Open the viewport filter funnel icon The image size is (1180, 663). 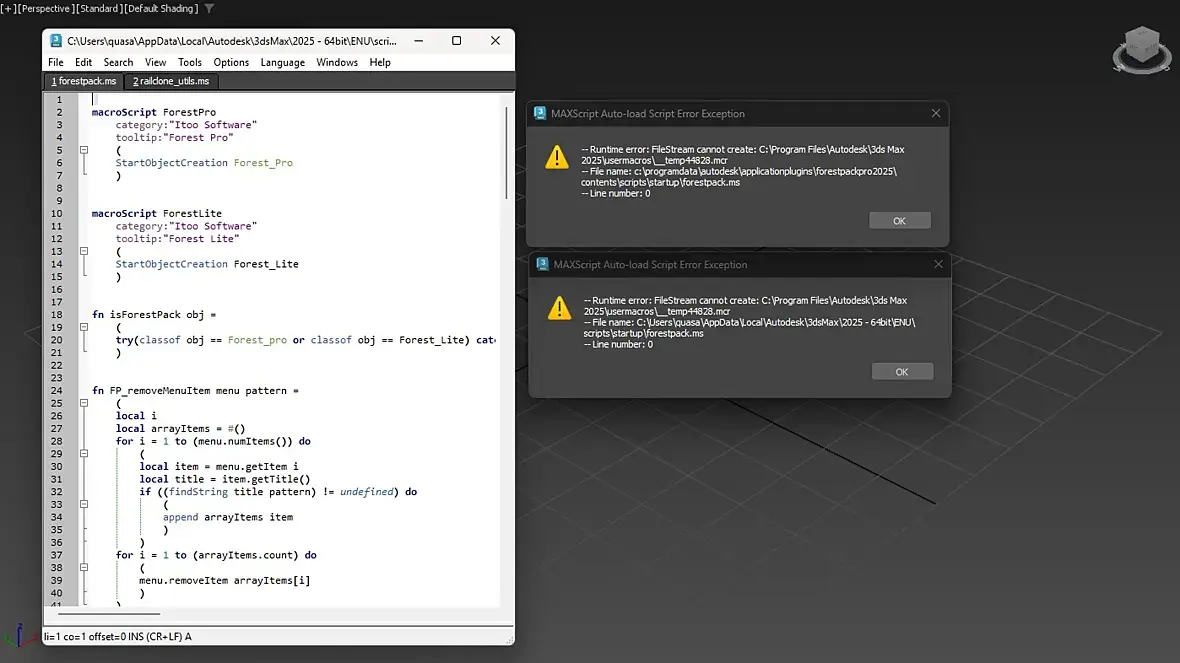pyautogui.click(x=209, y=8)
